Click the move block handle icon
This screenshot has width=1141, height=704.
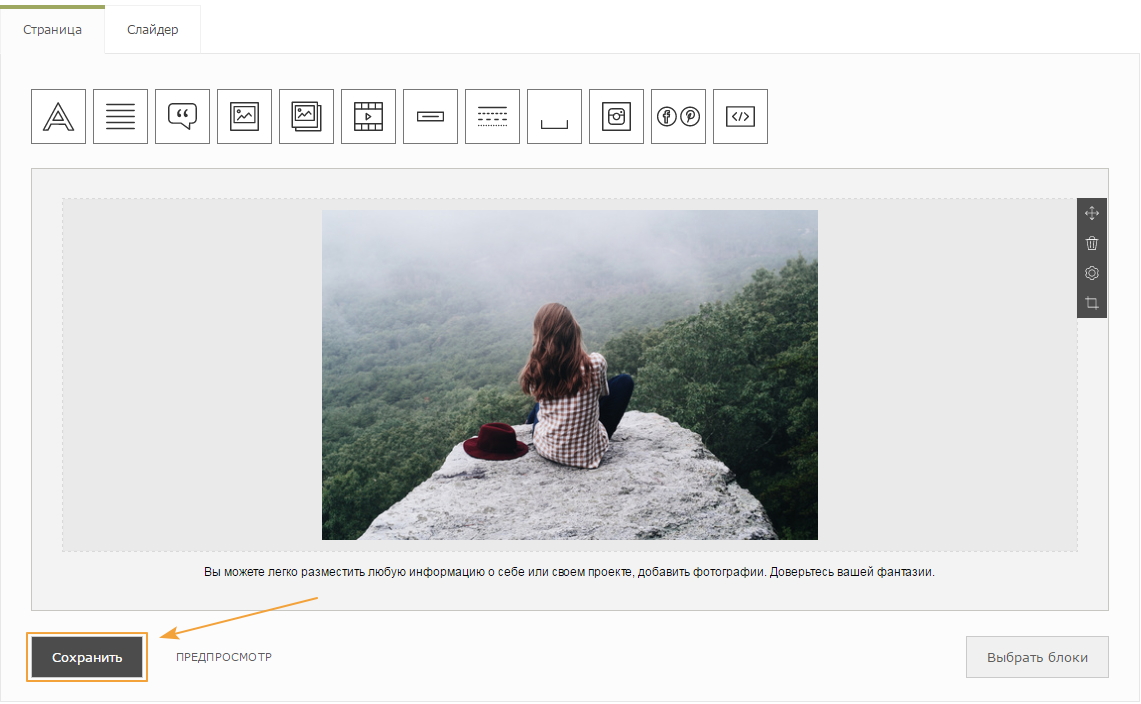(1092, 213)
